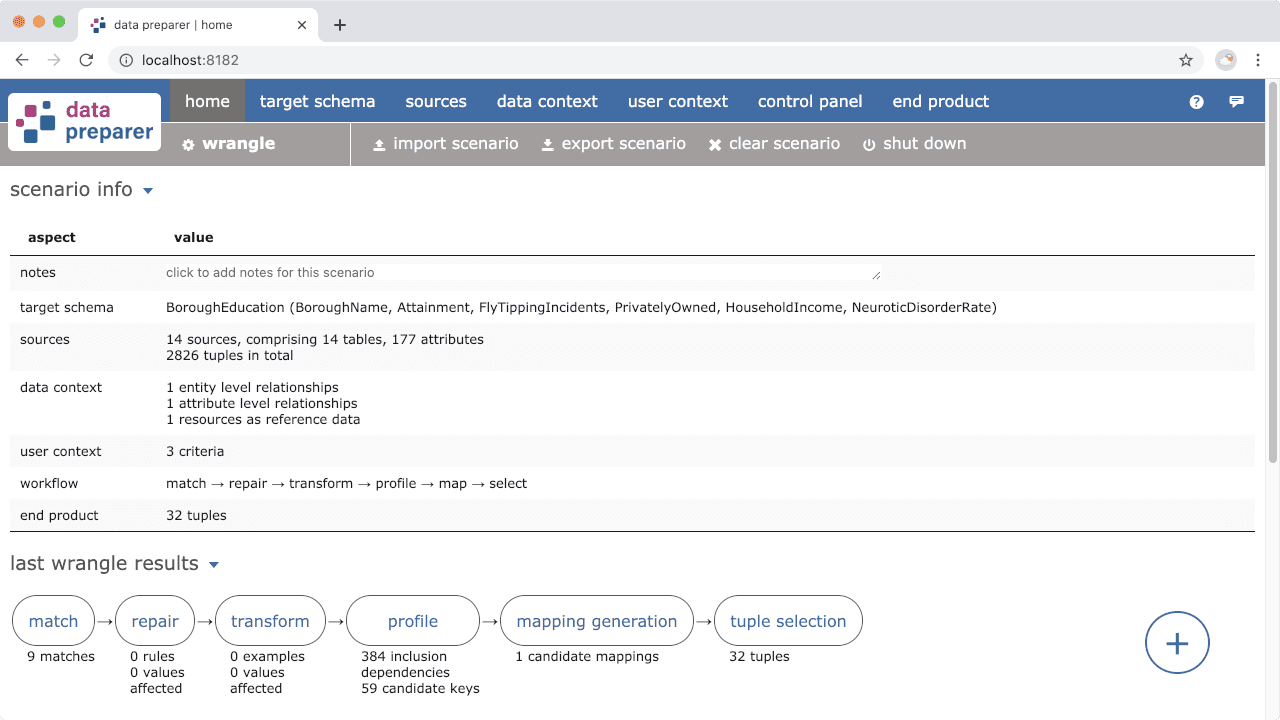Click the round plus button
1280x720 pixels.
click(1177, 643)
